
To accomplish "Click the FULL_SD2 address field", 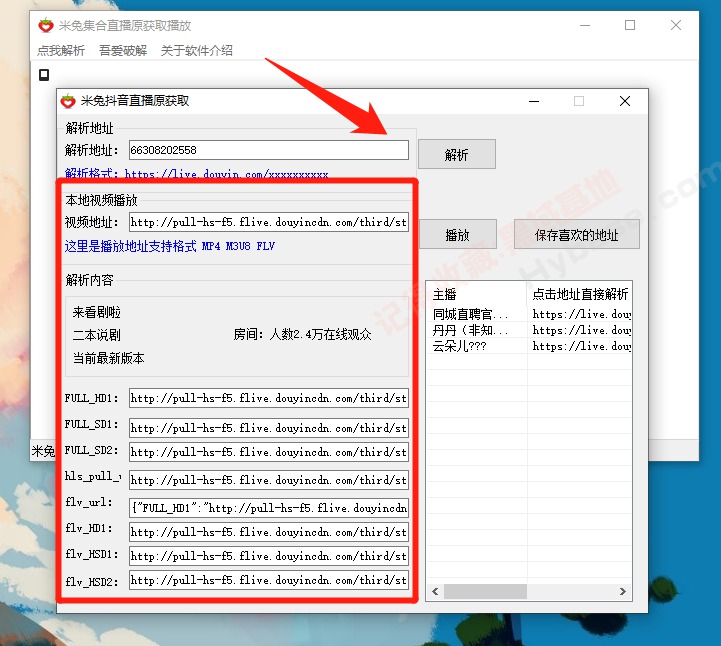I will pos(269,452).
